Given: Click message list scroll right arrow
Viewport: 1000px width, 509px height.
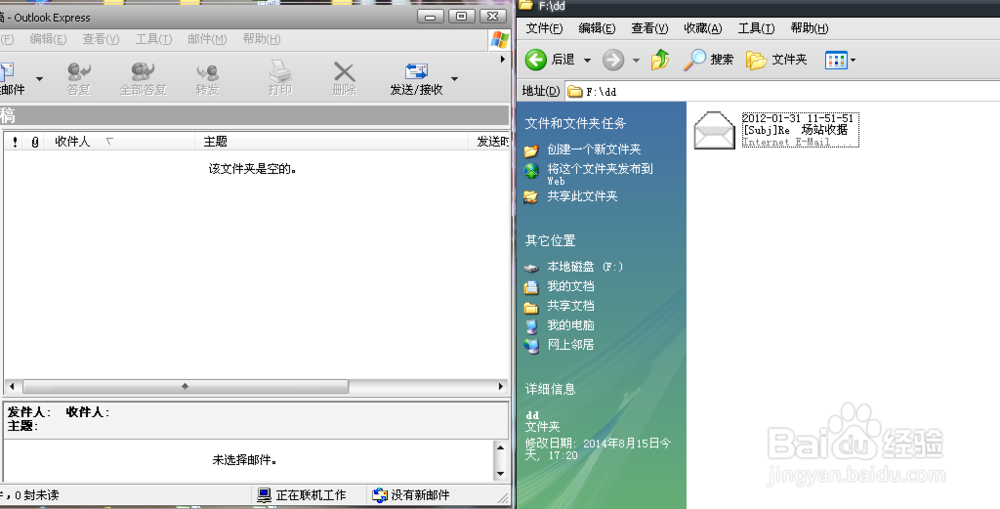Looking at the screenshot, I should pyautogui.click(x=501, y=387).
